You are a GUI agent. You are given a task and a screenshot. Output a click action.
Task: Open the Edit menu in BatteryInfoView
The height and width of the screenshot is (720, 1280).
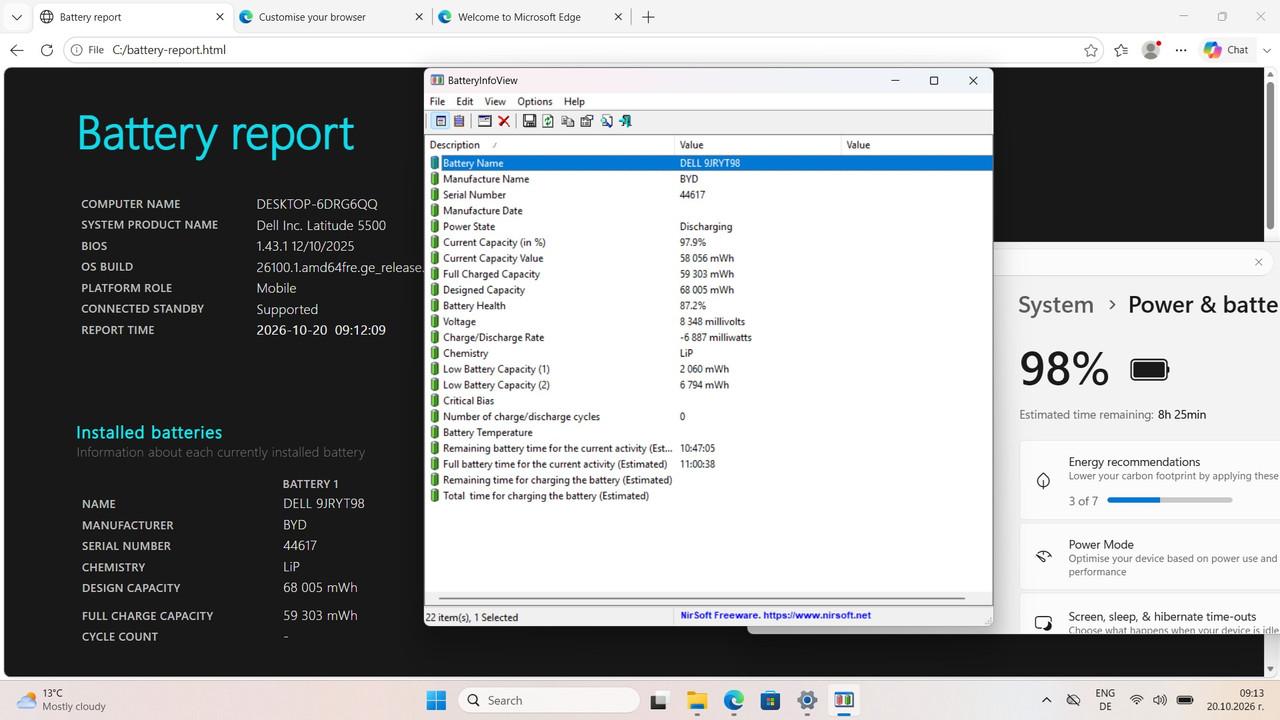click(x=465, y=101)
